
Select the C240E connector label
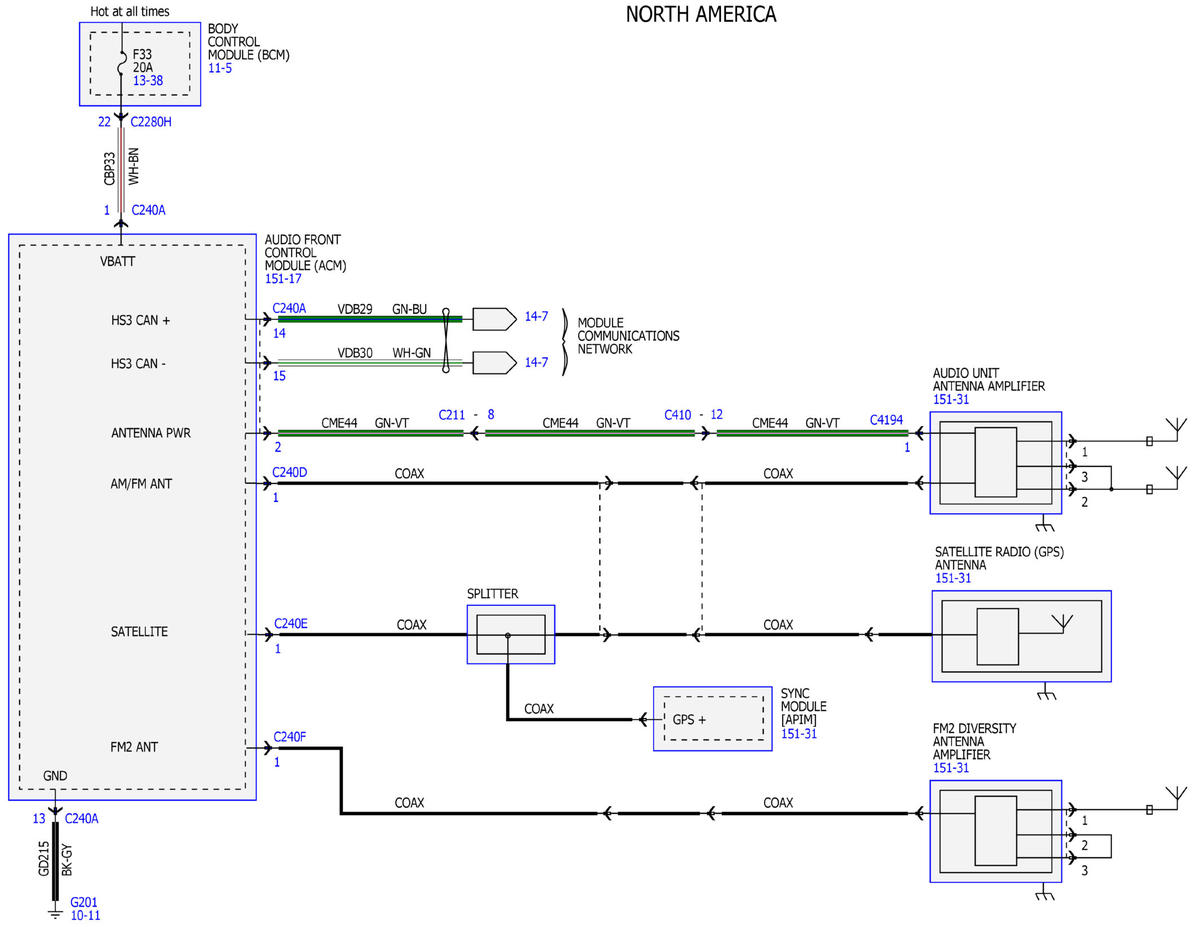(290, 624)
